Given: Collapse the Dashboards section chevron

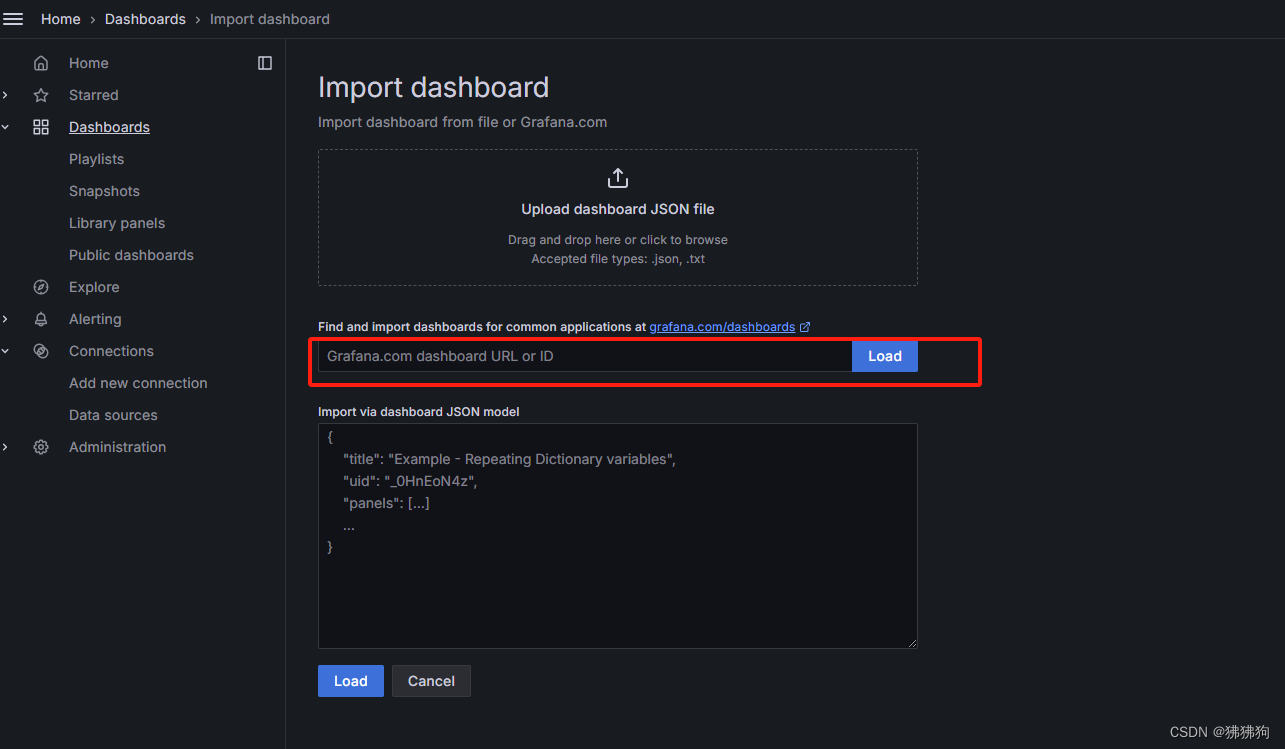Looking at the screenshot, I should click(6, 127).
